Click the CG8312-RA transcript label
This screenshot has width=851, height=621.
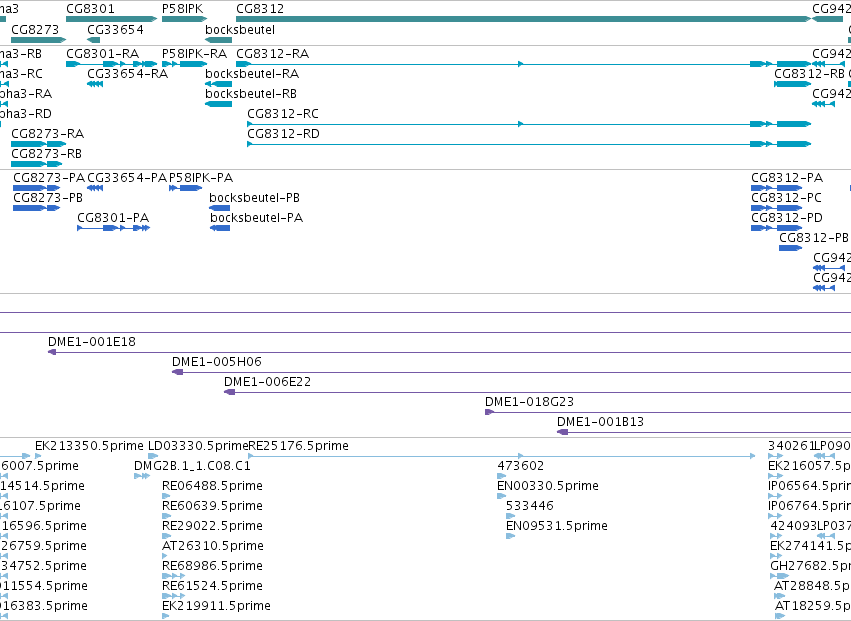(272, 54)
